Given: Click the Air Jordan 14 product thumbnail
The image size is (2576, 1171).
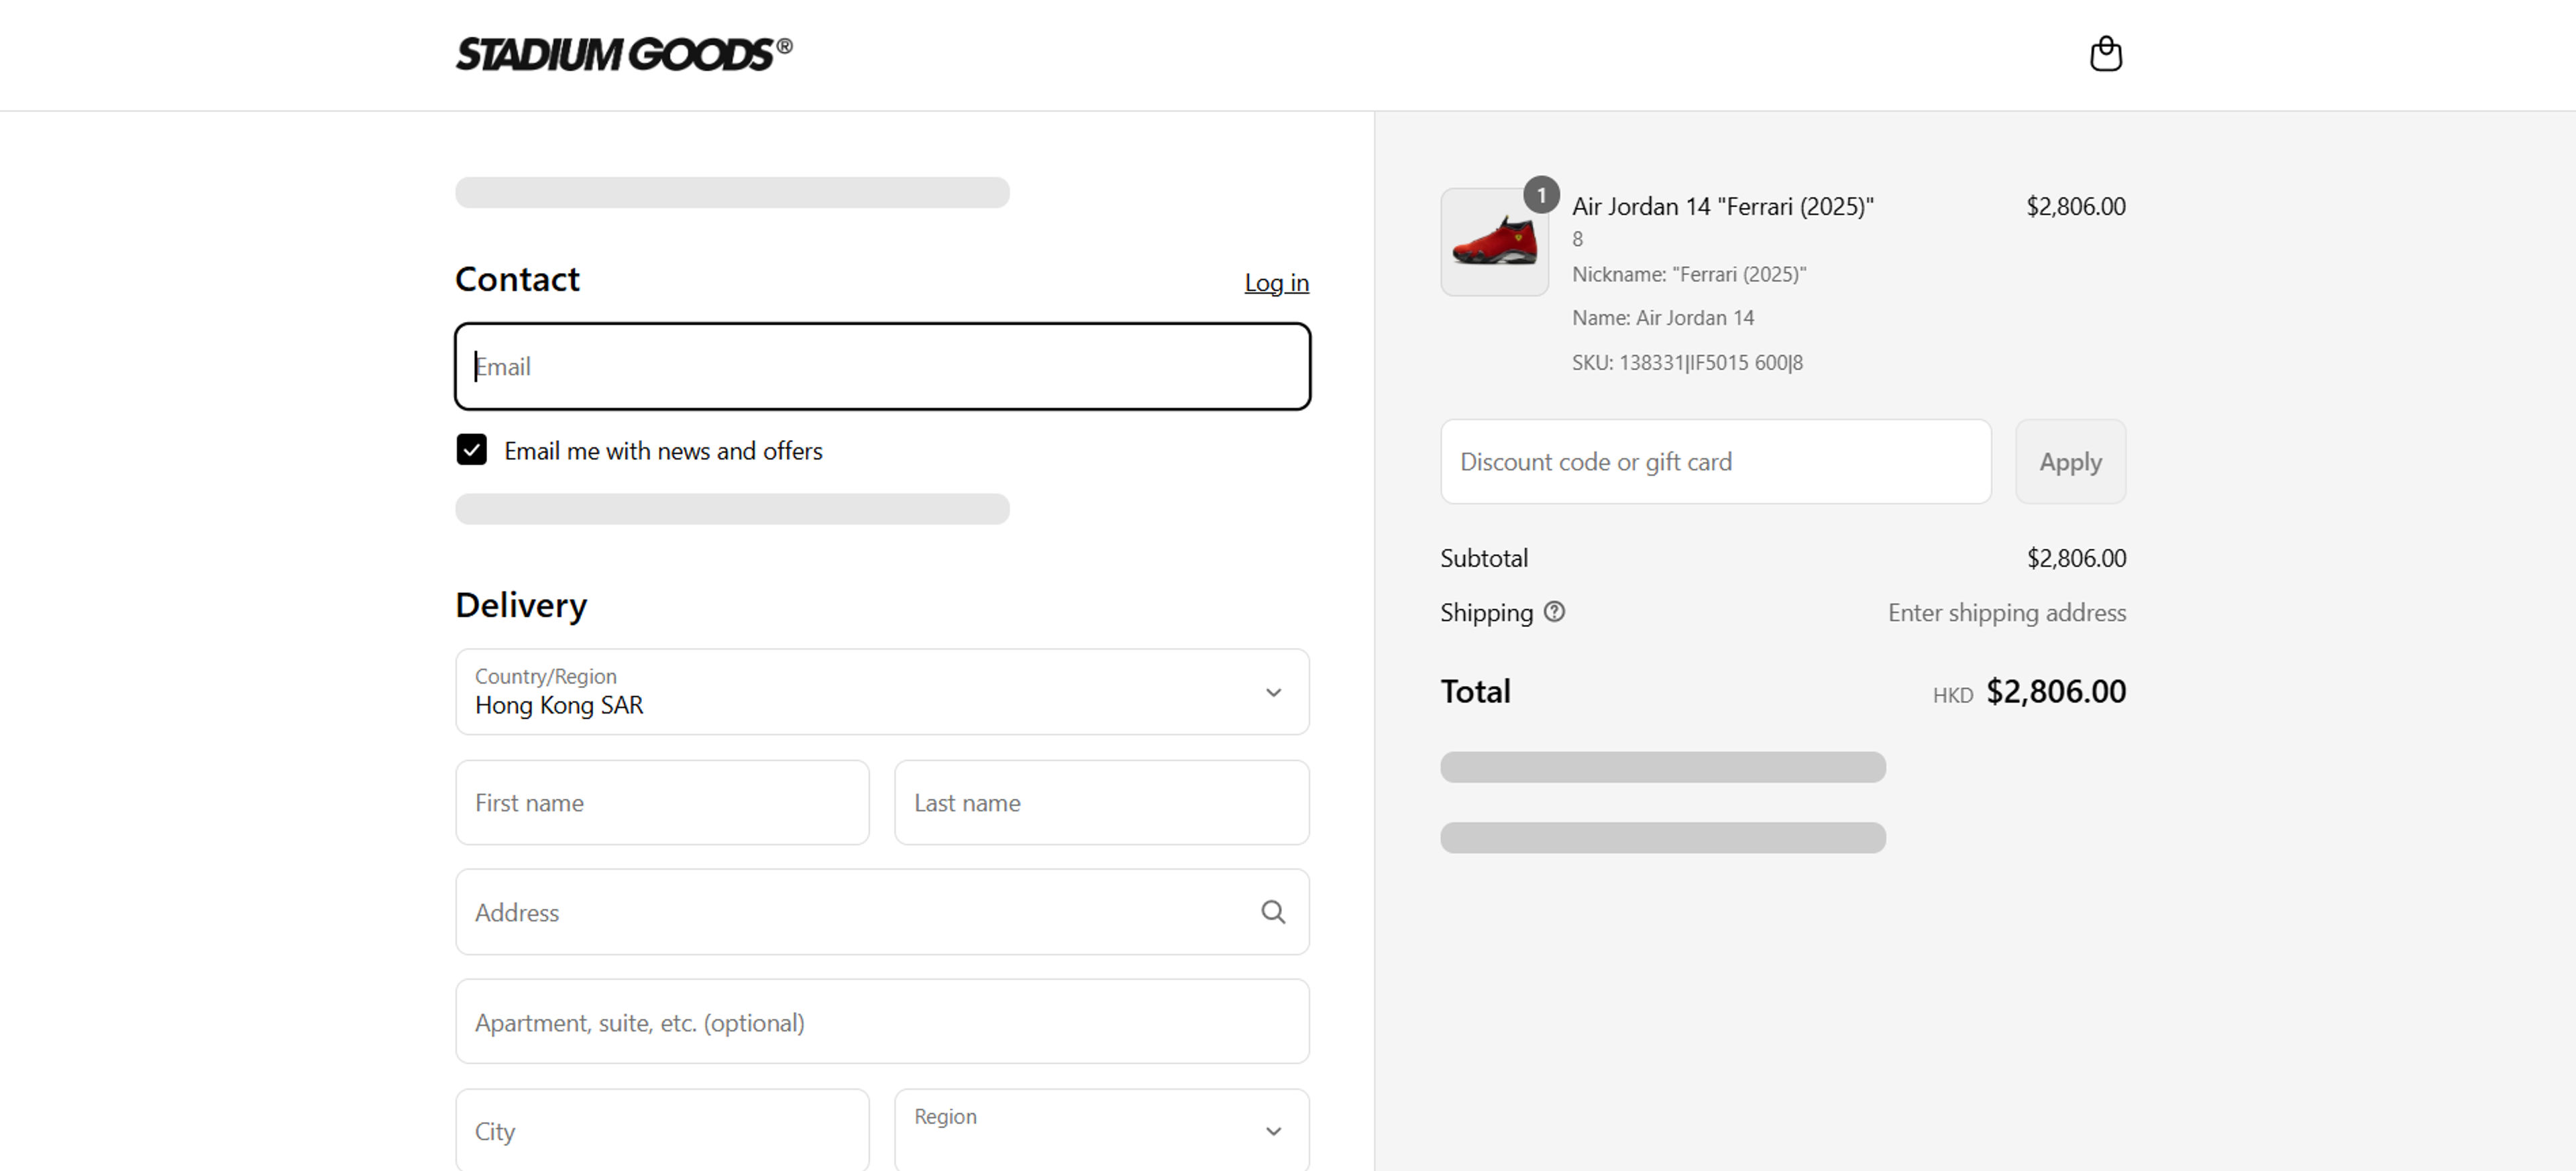Looking at the screenshot, I should pos(1494,242).
